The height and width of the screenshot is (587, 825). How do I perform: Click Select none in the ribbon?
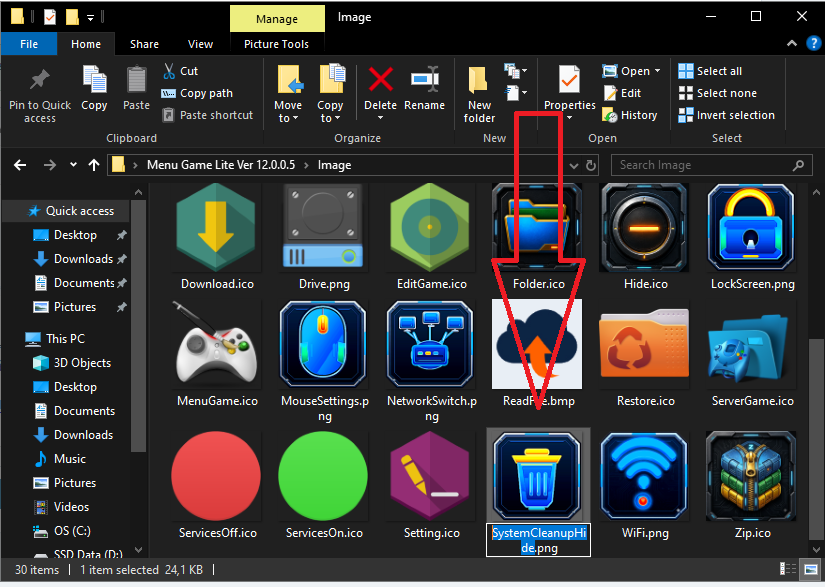718,93
